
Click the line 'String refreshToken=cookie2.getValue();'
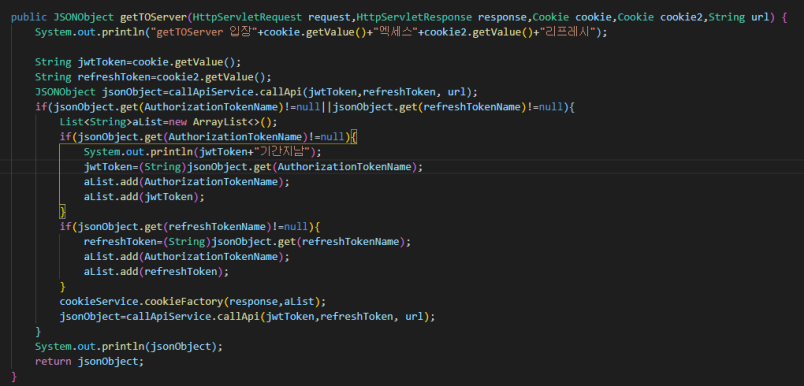[153, 77]
